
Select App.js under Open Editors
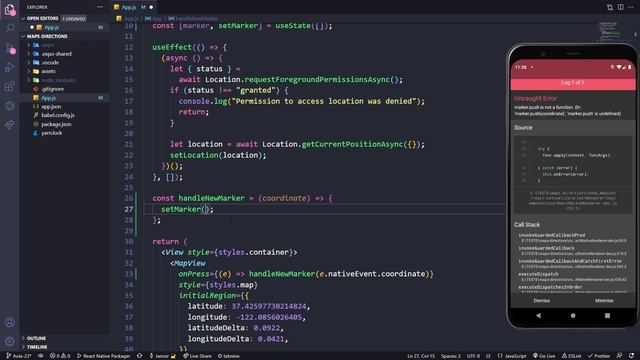click(x=51, y=27)
